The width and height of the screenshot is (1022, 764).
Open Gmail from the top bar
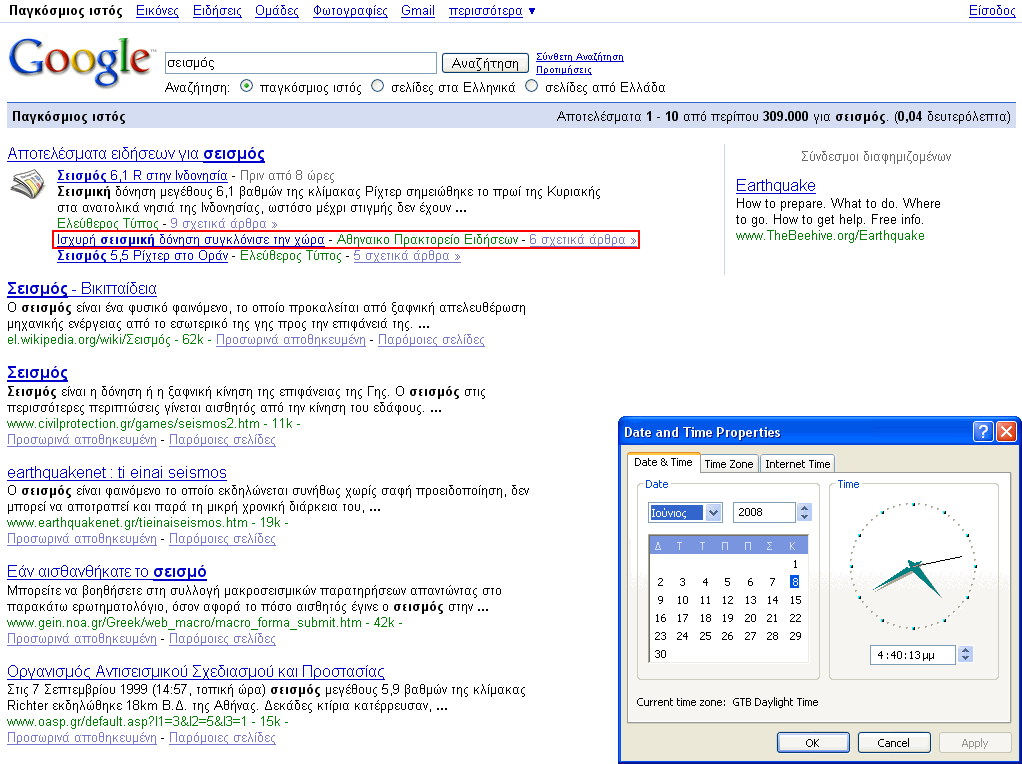(x=418, y=11)
